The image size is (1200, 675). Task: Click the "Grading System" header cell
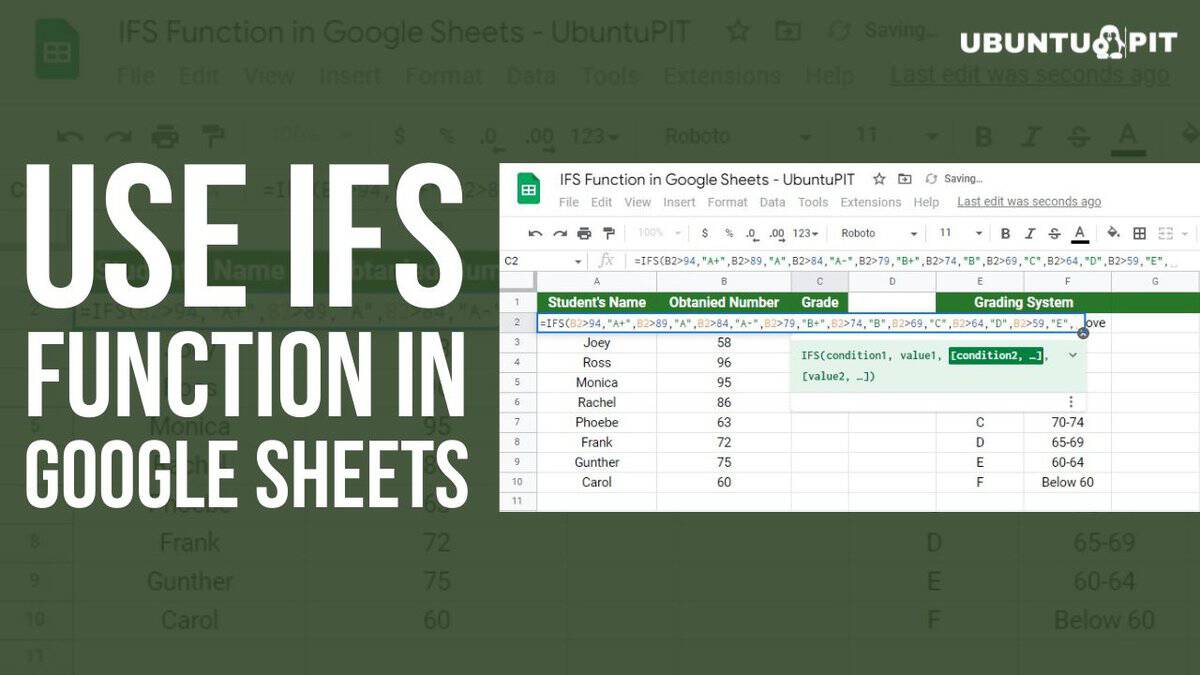(1023, 302)
